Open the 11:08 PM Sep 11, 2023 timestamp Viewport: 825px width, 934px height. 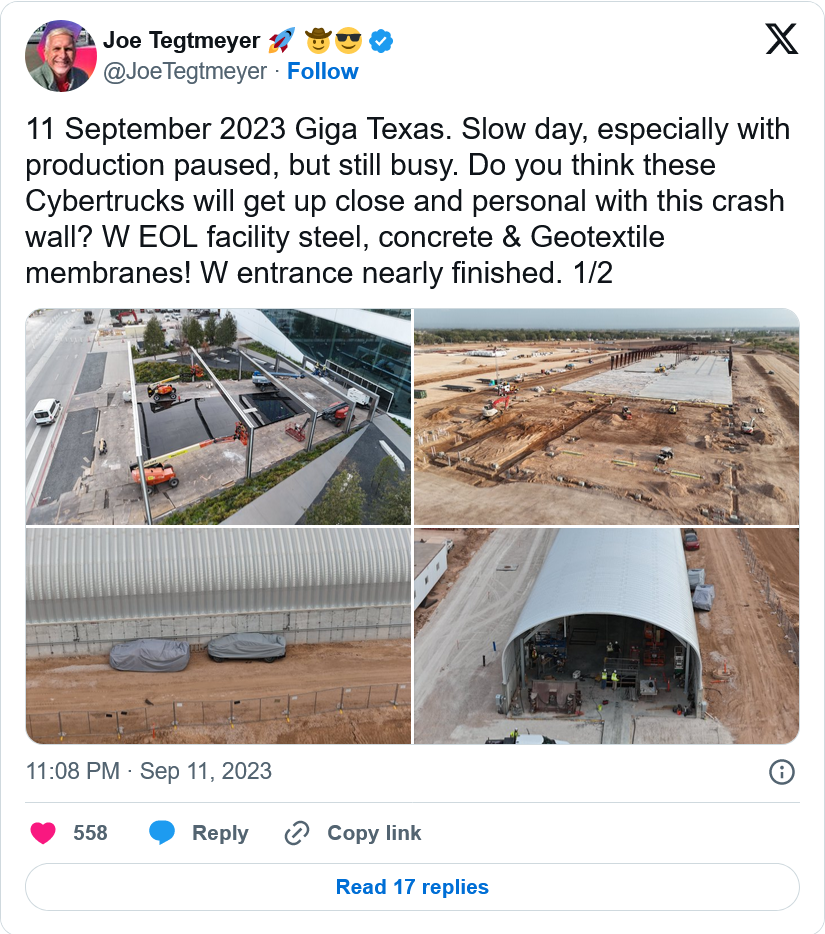(148, 771)
